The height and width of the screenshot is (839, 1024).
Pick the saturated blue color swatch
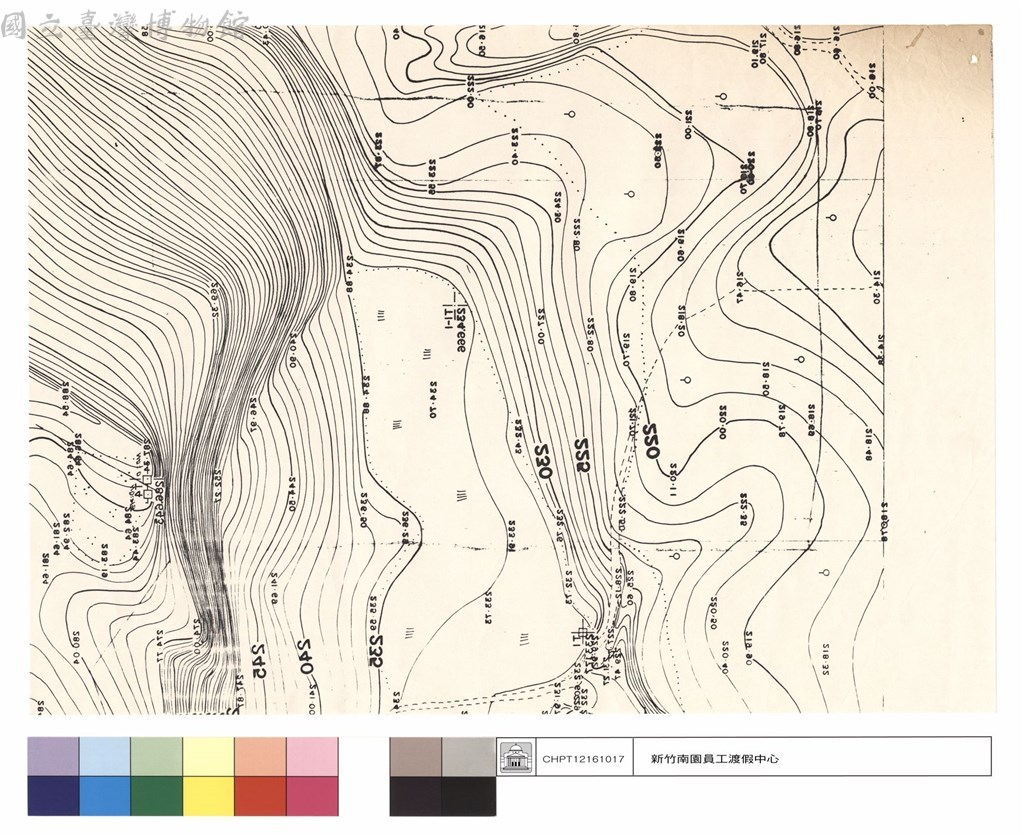coord(105,796)
